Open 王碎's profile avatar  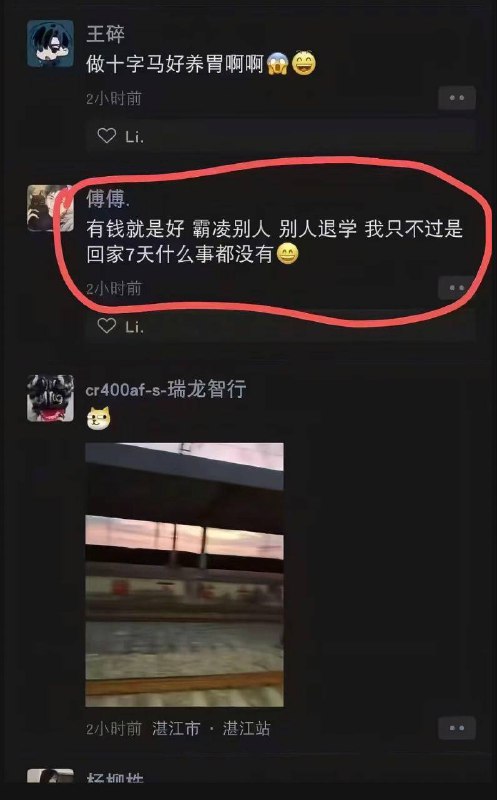coord(50,44)
